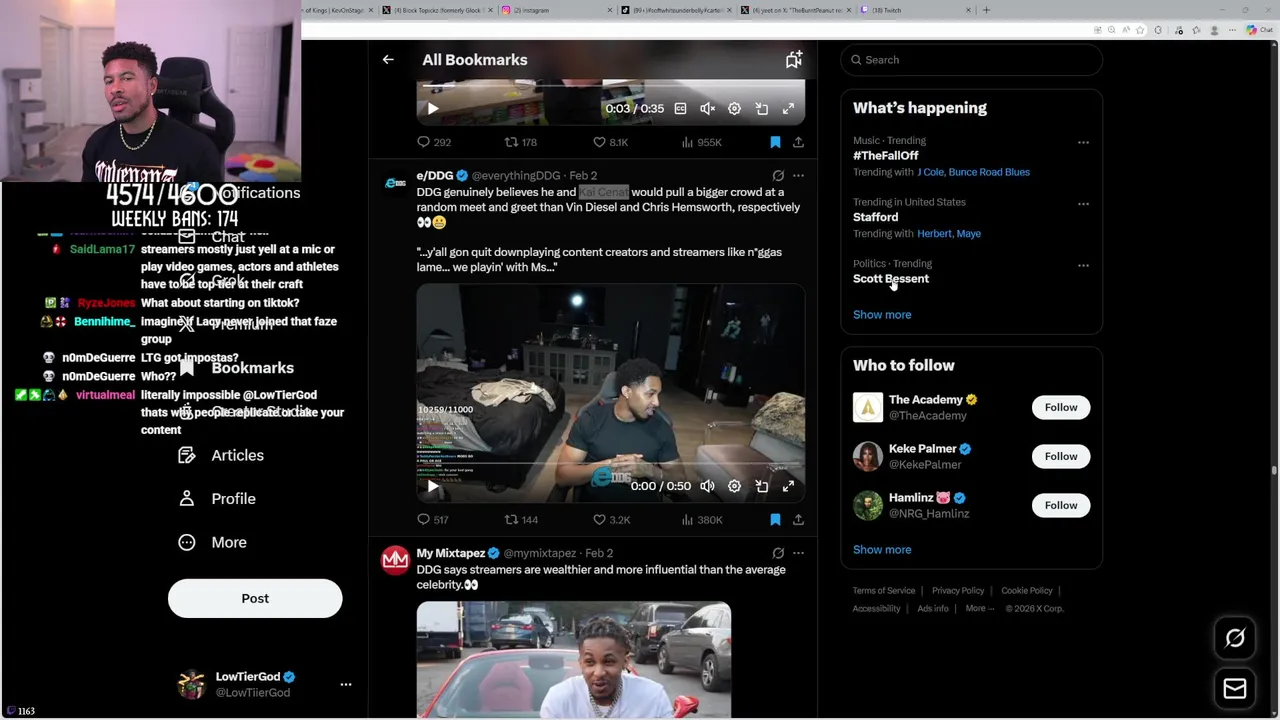Follow The Academy account

1061,407
